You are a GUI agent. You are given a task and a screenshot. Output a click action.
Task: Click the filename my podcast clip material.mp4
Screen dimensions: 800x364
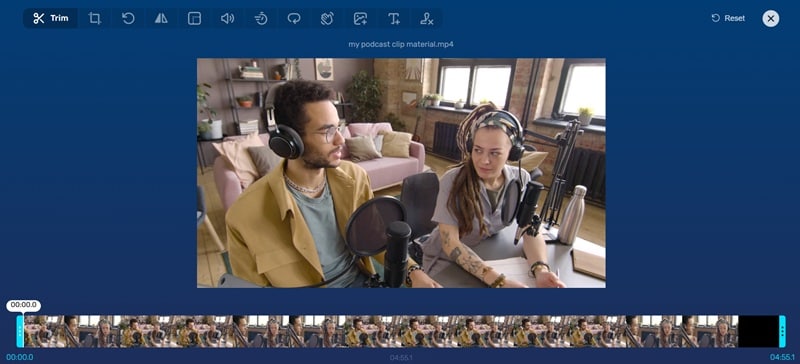401,44
